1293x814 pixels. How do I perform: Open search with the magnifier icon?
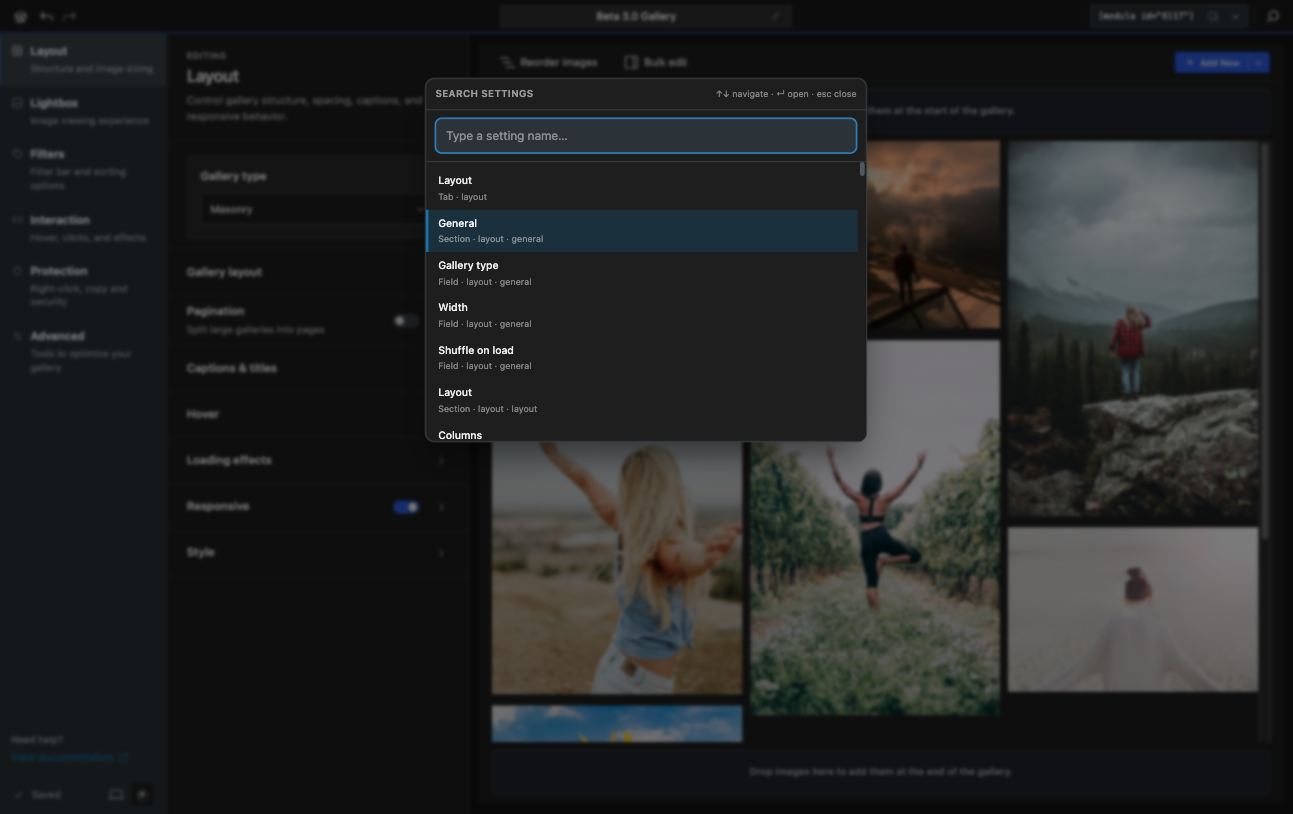[1273, 16]
